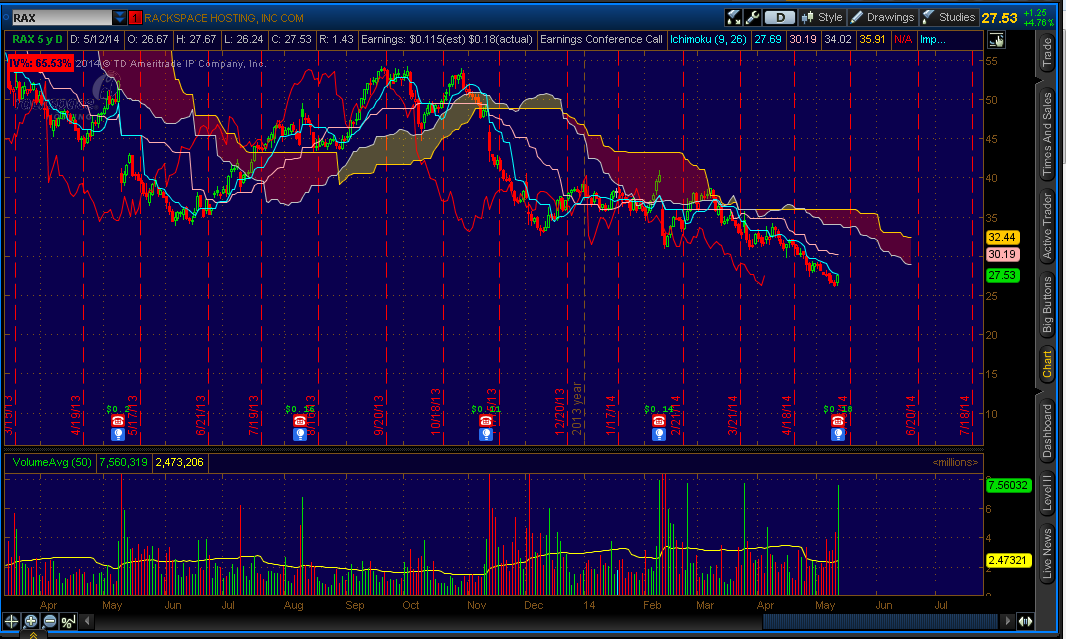This screenshot has width=1066, height=639.
Task: Click the yellow 32.44 price bubble
Action: [1002, 237]
